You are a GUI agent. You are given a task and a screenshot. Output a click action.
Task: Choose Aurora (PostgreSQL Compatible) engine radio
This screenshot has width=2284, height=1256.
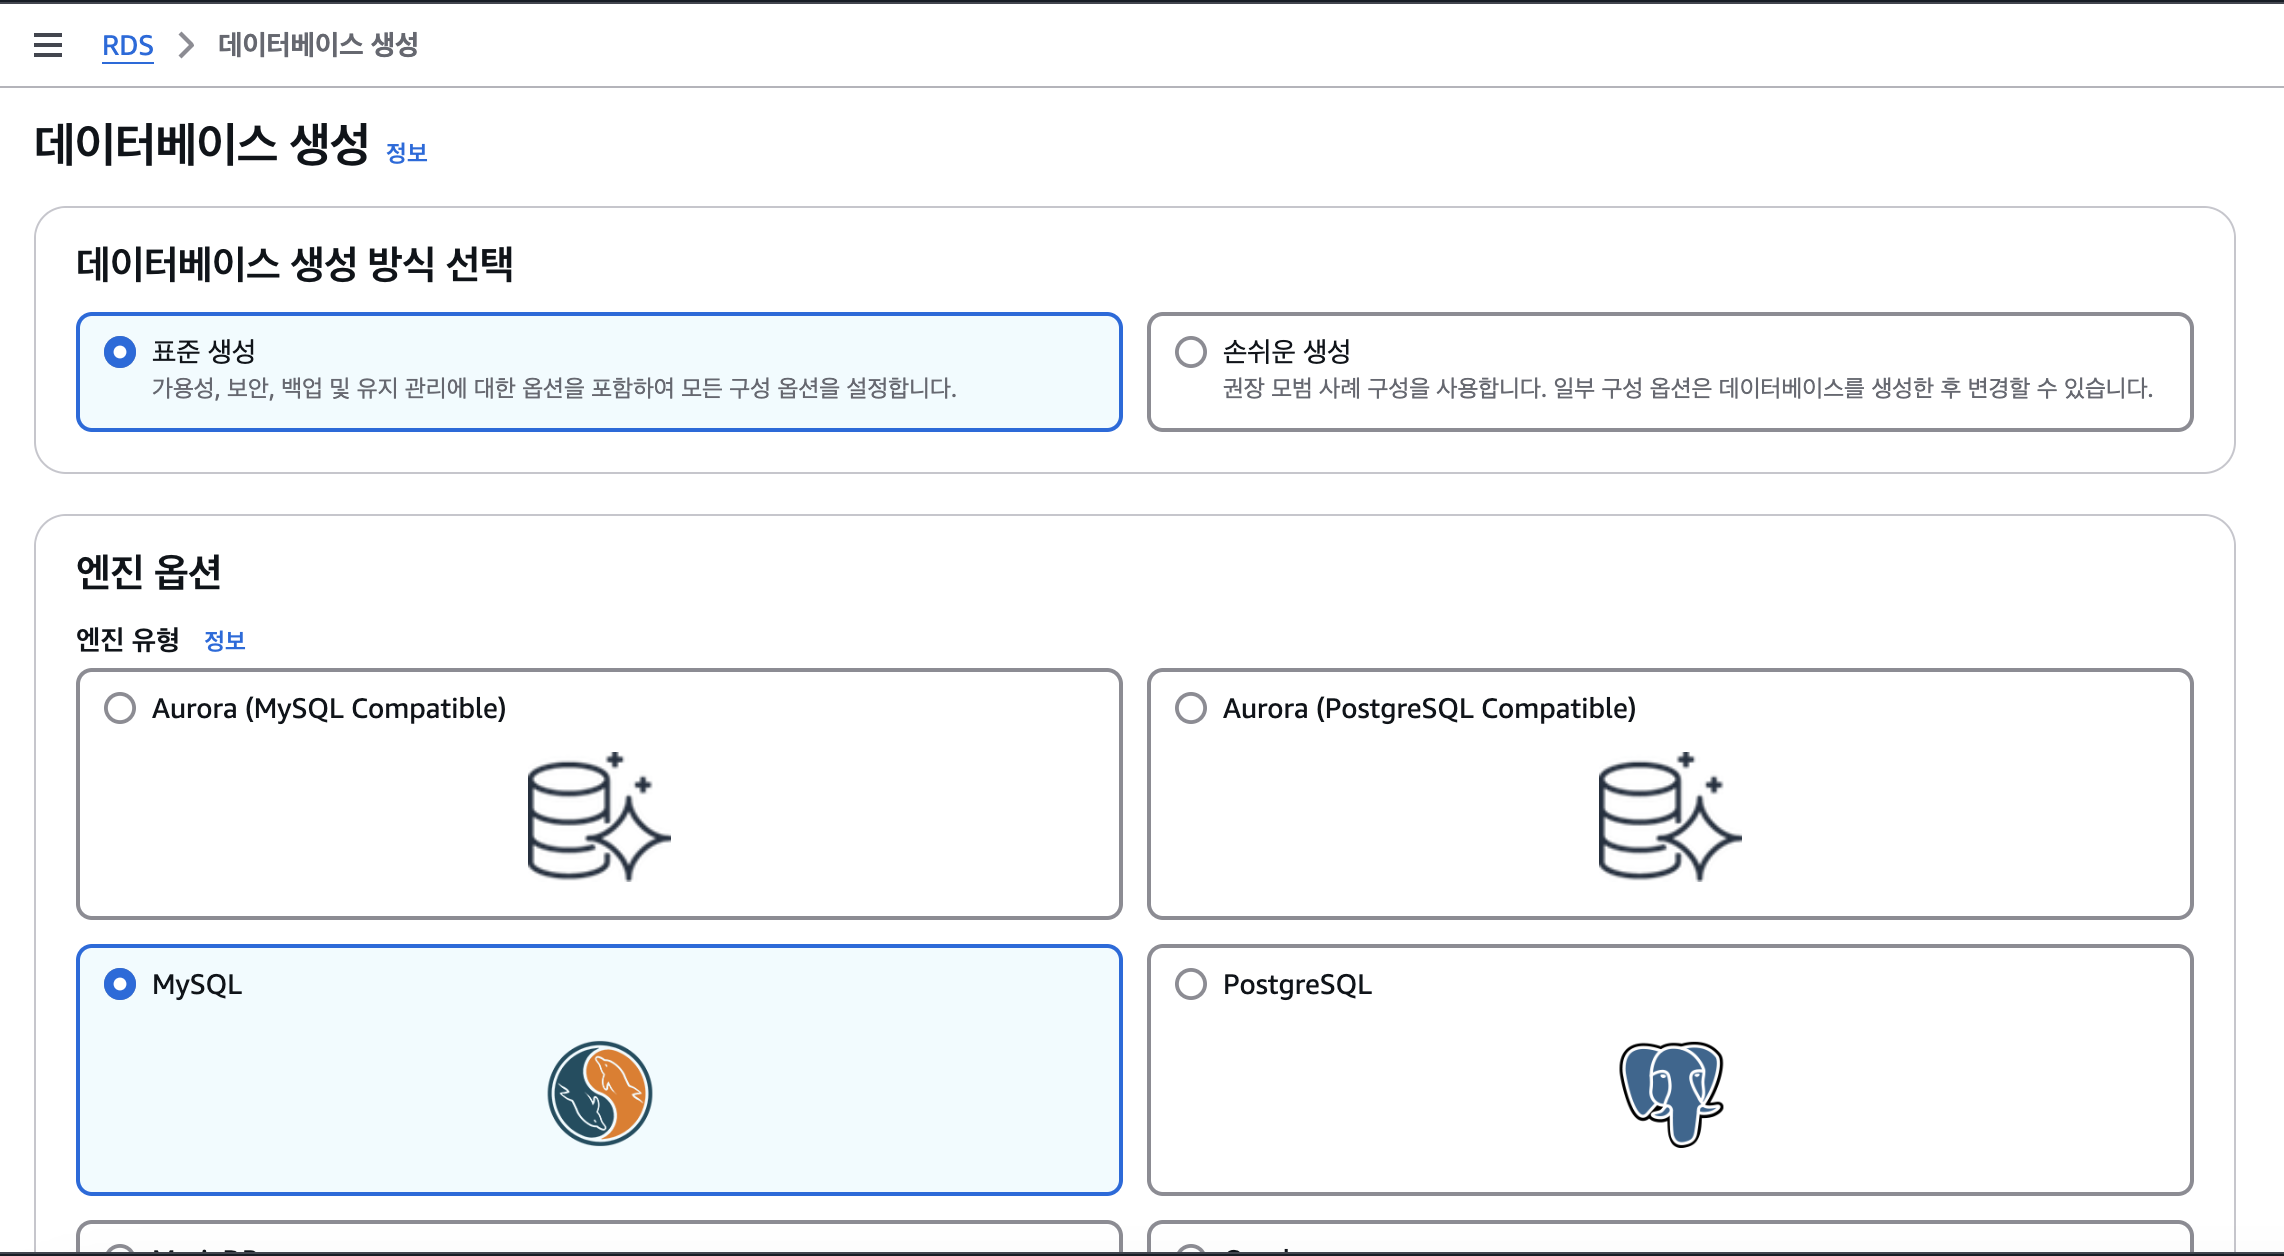pos(1191,708)
